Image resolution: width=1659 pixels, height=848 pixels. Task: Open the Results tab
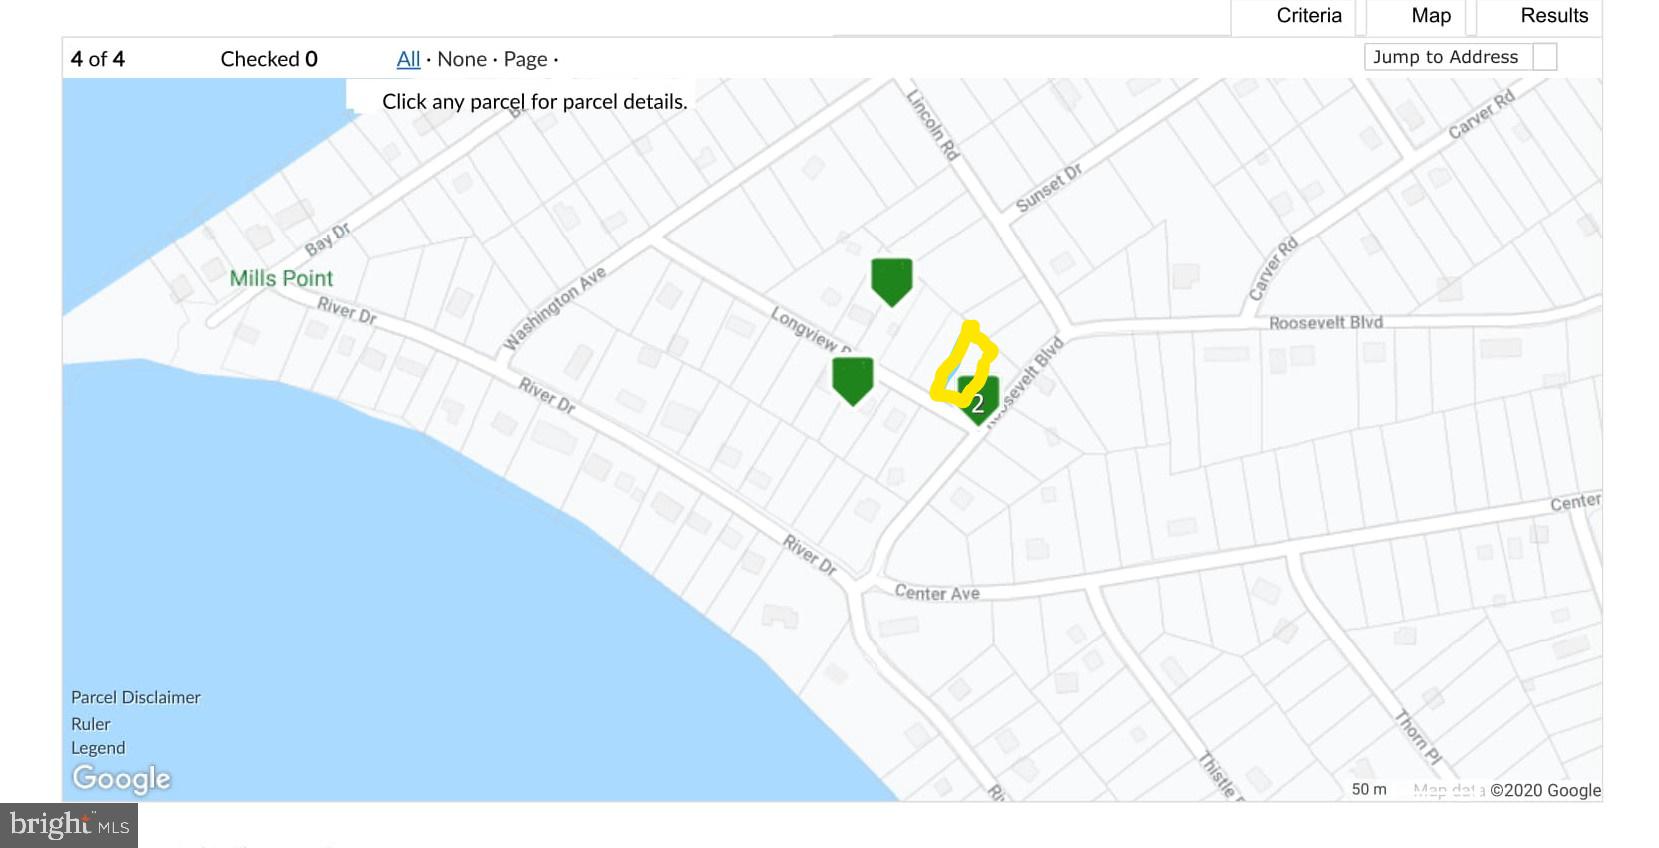(x=1554, y=16)
